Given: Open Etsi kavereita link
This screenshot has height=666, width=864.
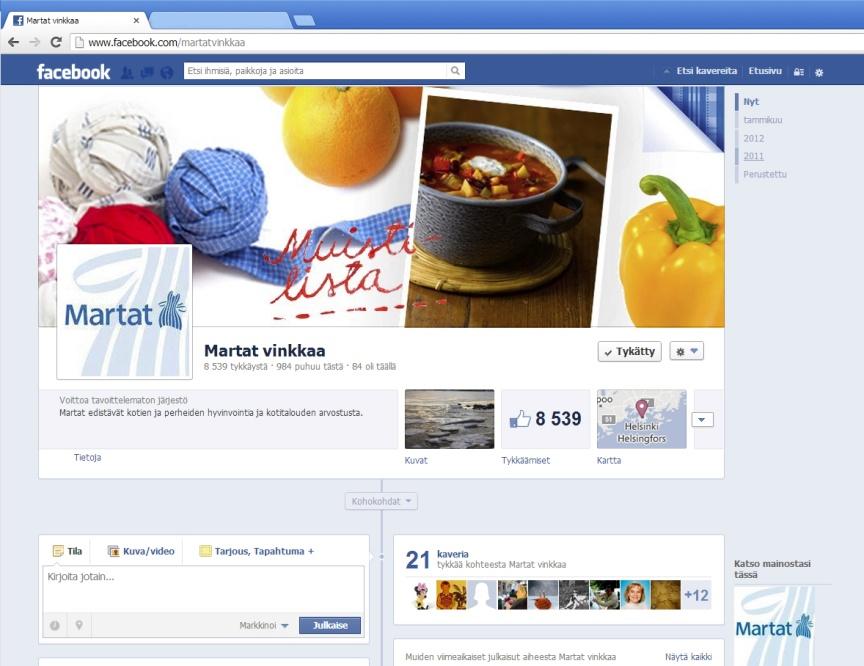Looking at the screenshot, I should pos(706,71).
